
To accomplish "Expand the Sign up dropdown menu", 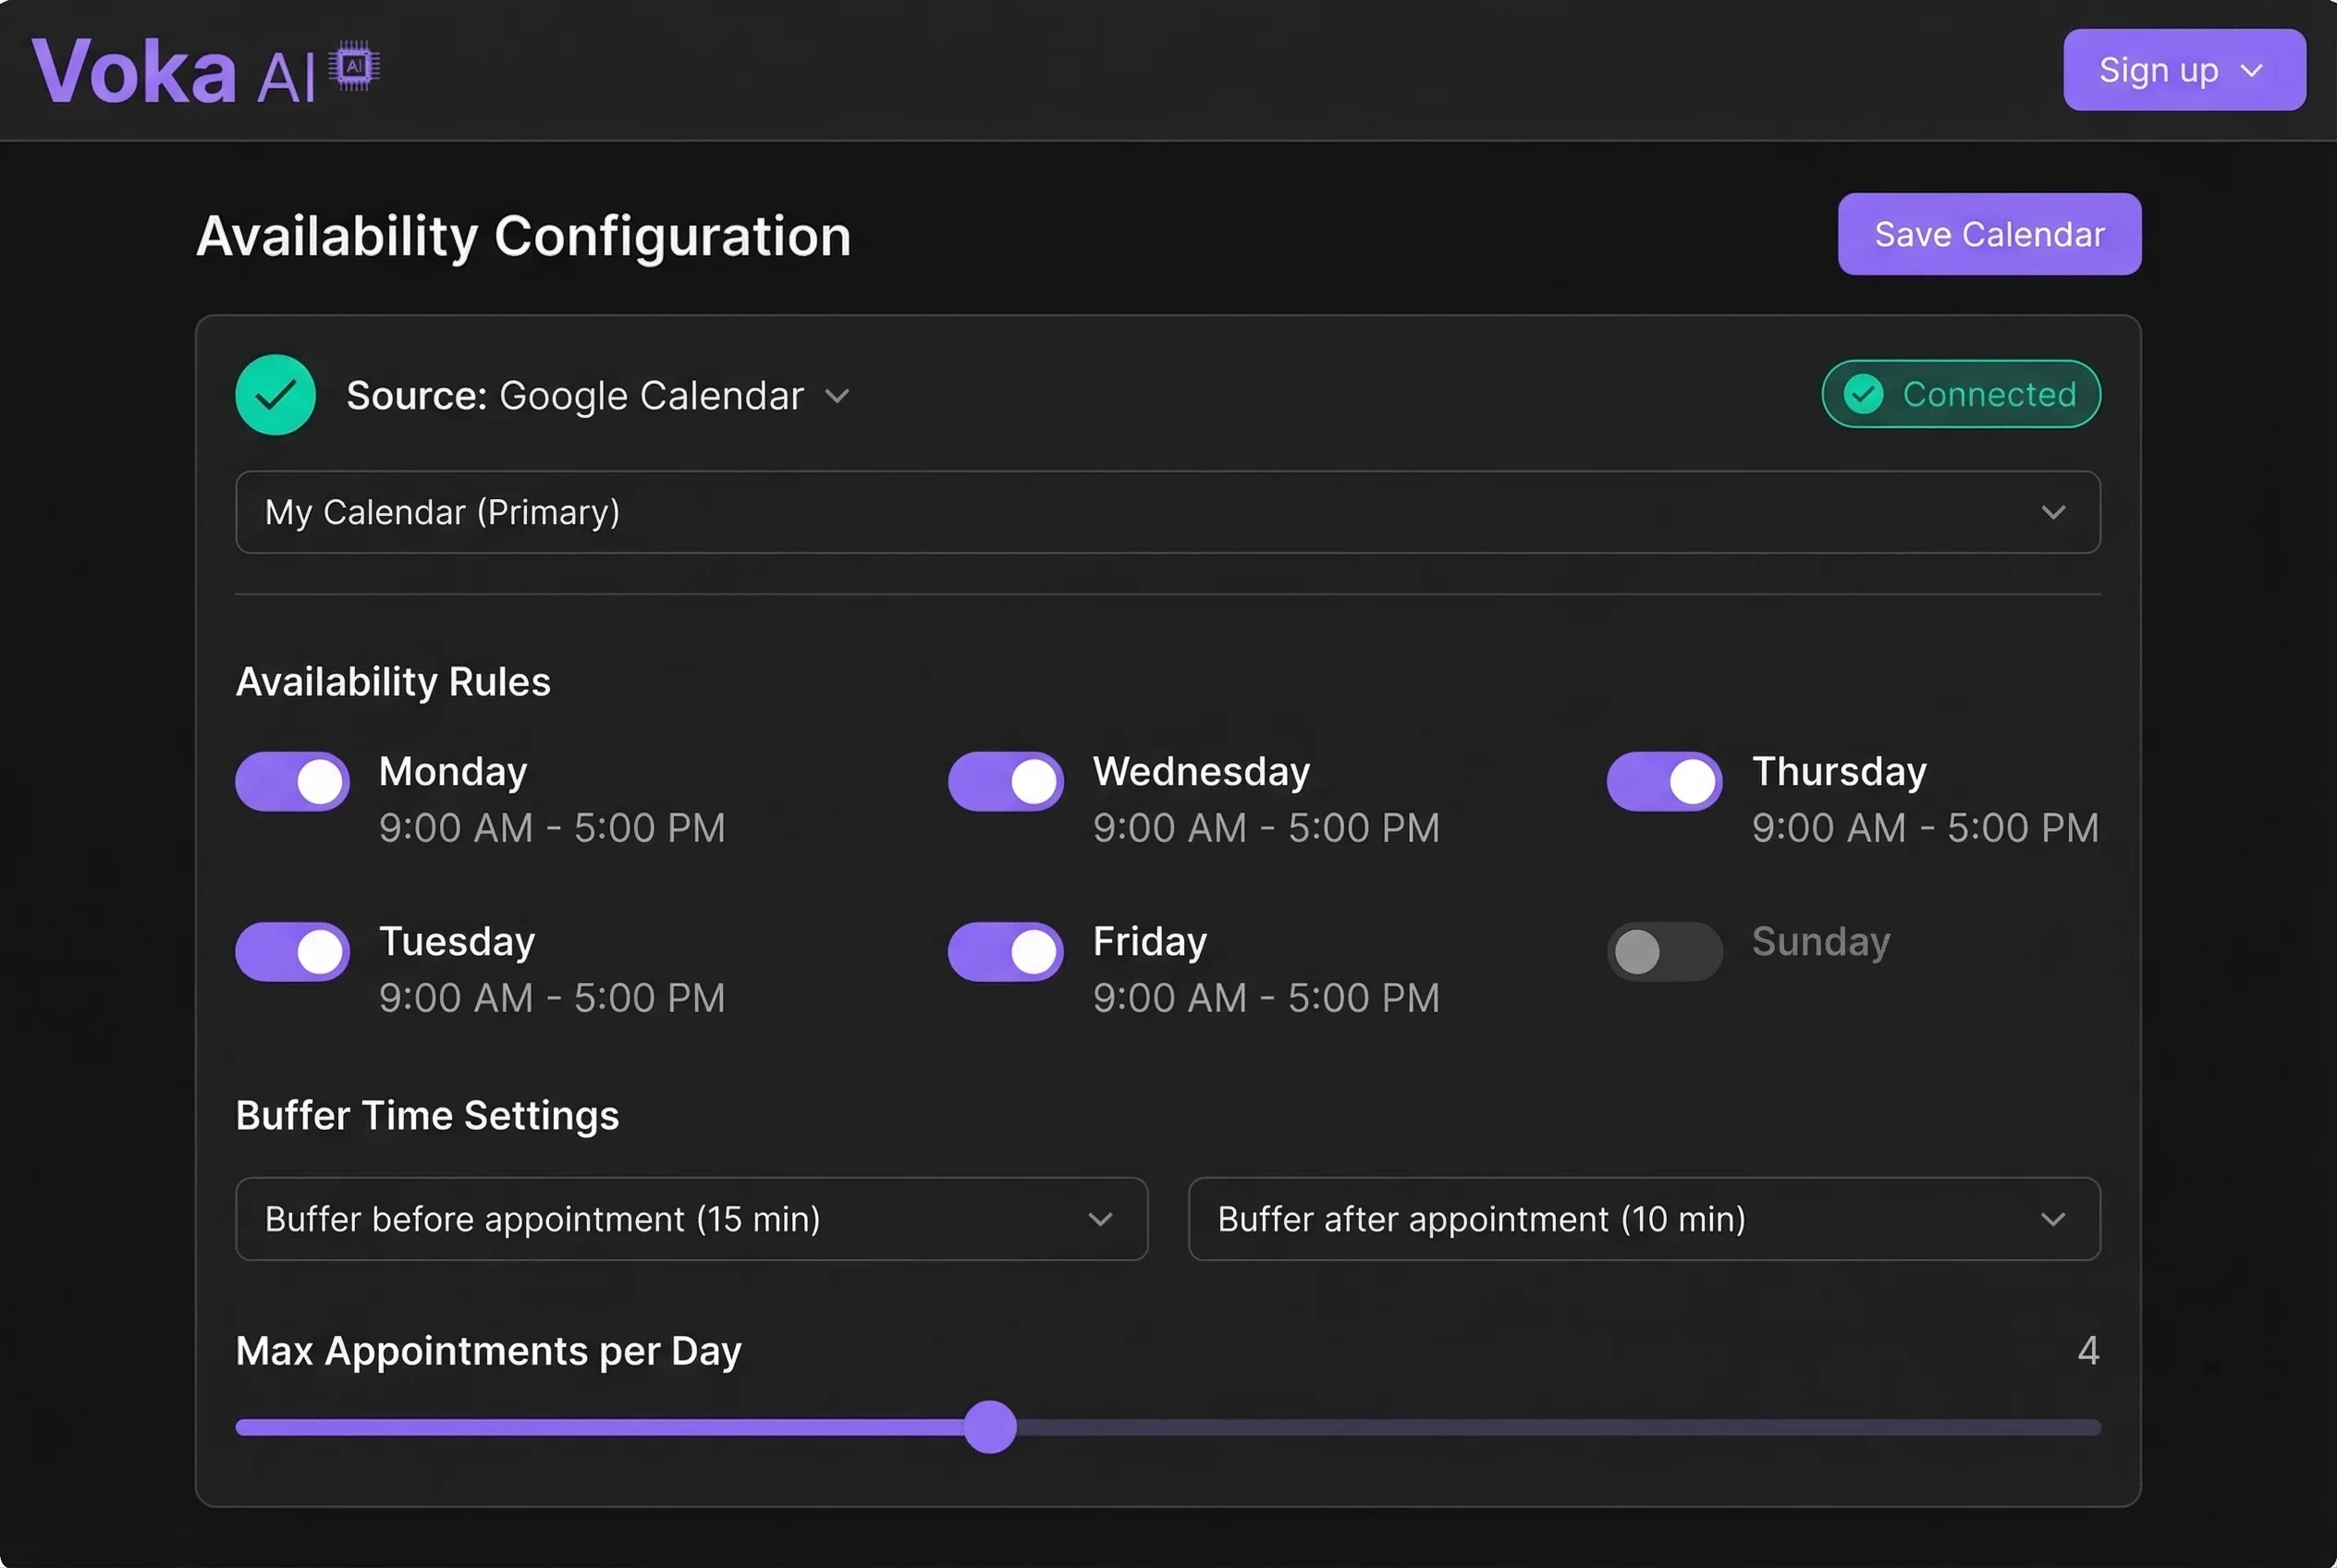I will [x=2253, y=70].
